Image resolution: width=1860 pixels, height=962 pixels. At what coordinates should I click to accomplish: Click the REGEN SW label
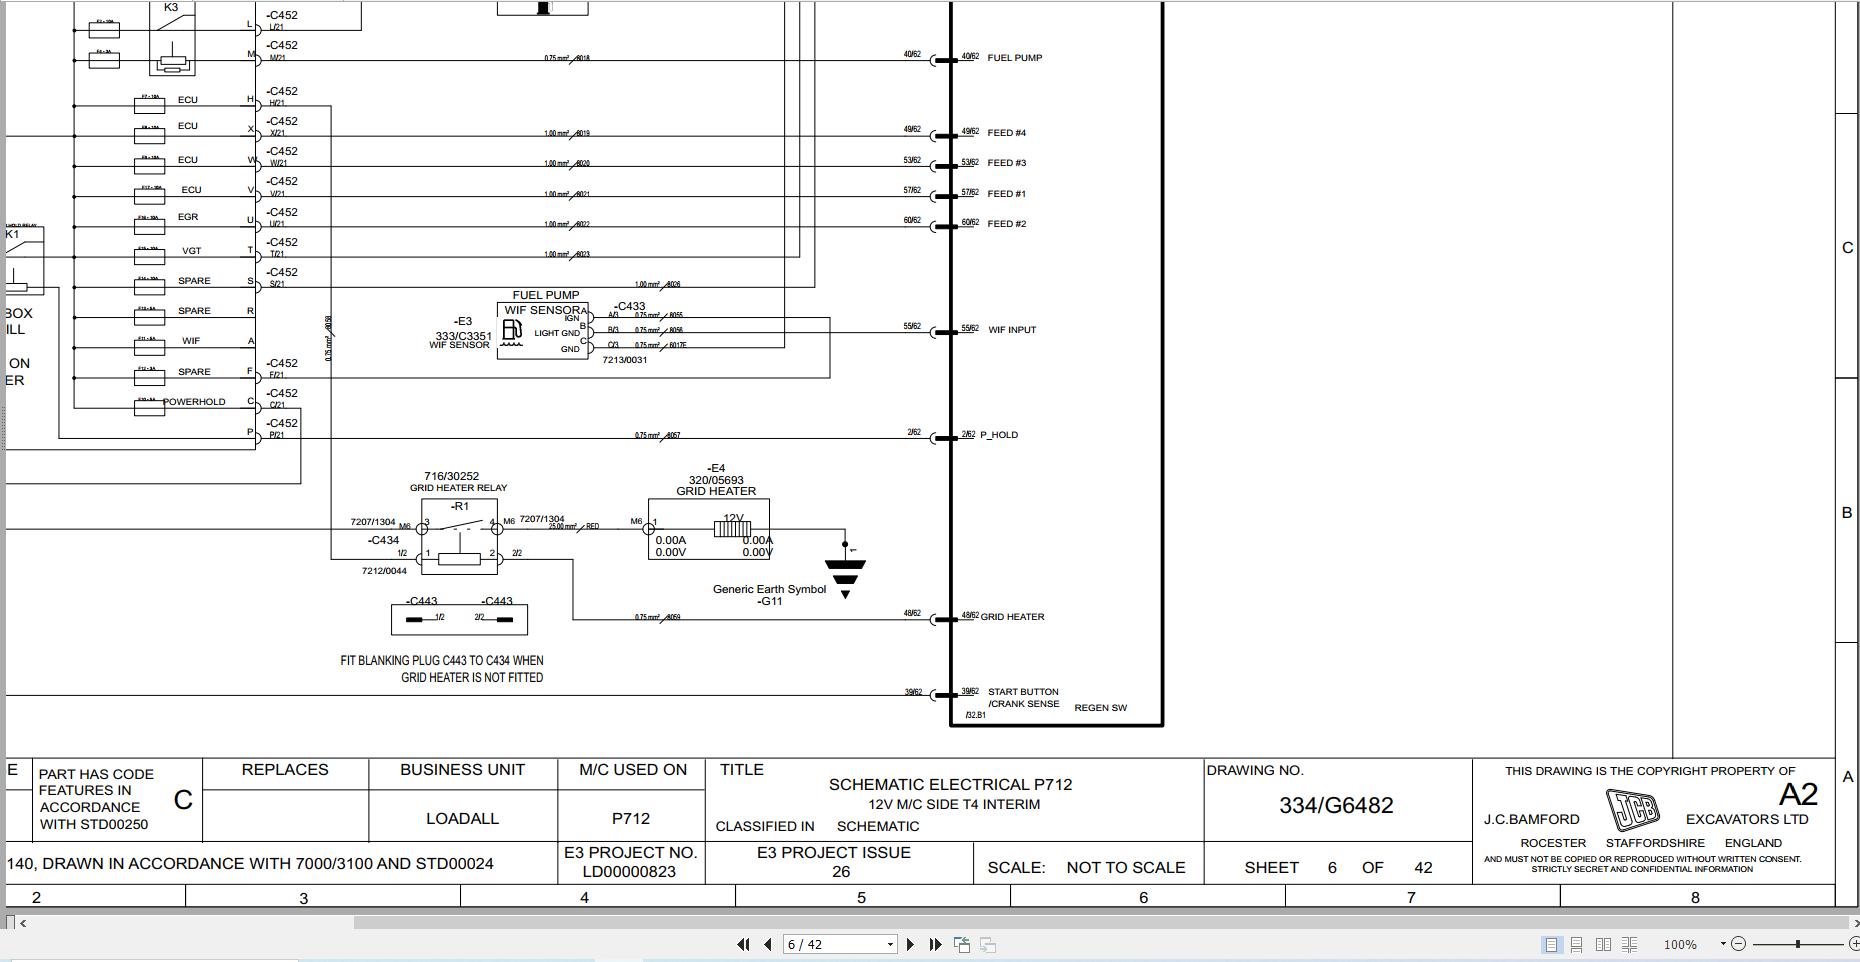tap(1100, 708)
